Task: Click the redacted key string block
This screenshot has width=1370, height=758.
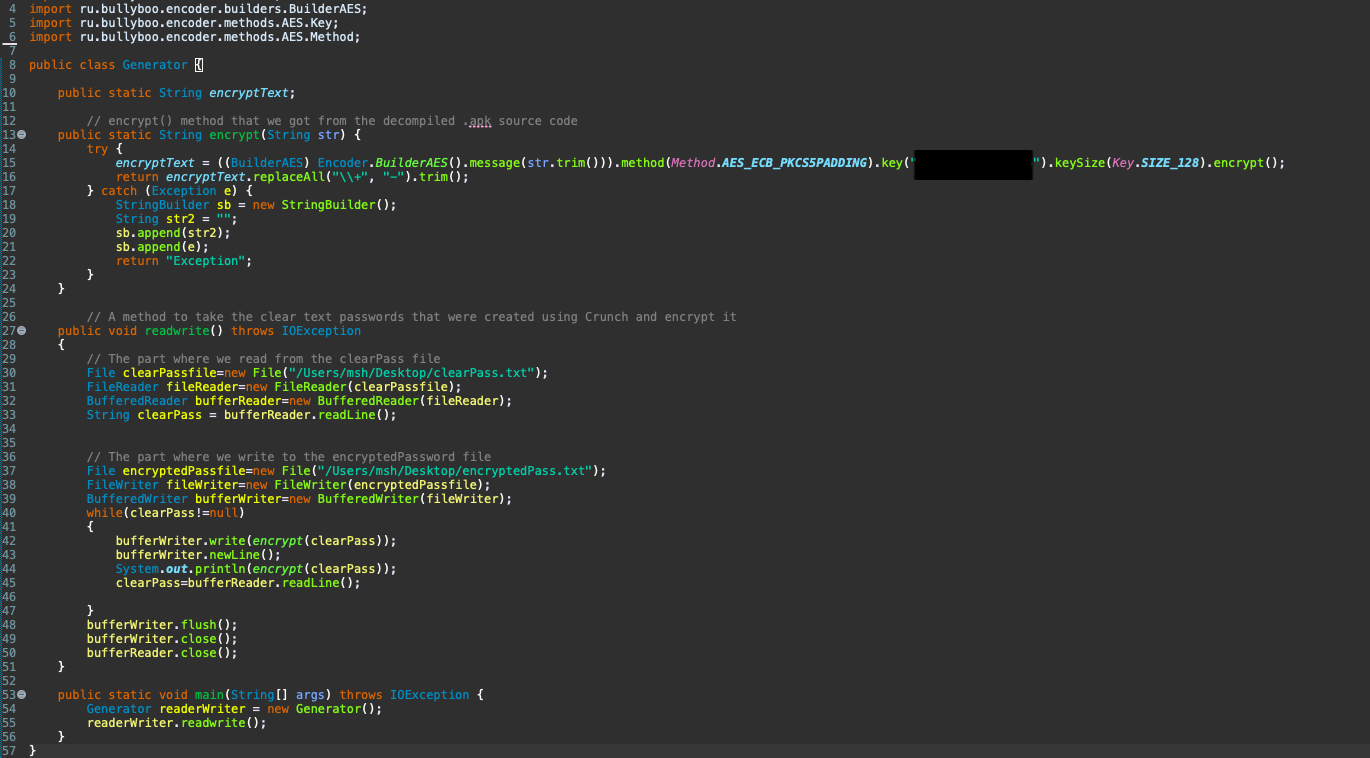Action: click(x=972, y=164)
